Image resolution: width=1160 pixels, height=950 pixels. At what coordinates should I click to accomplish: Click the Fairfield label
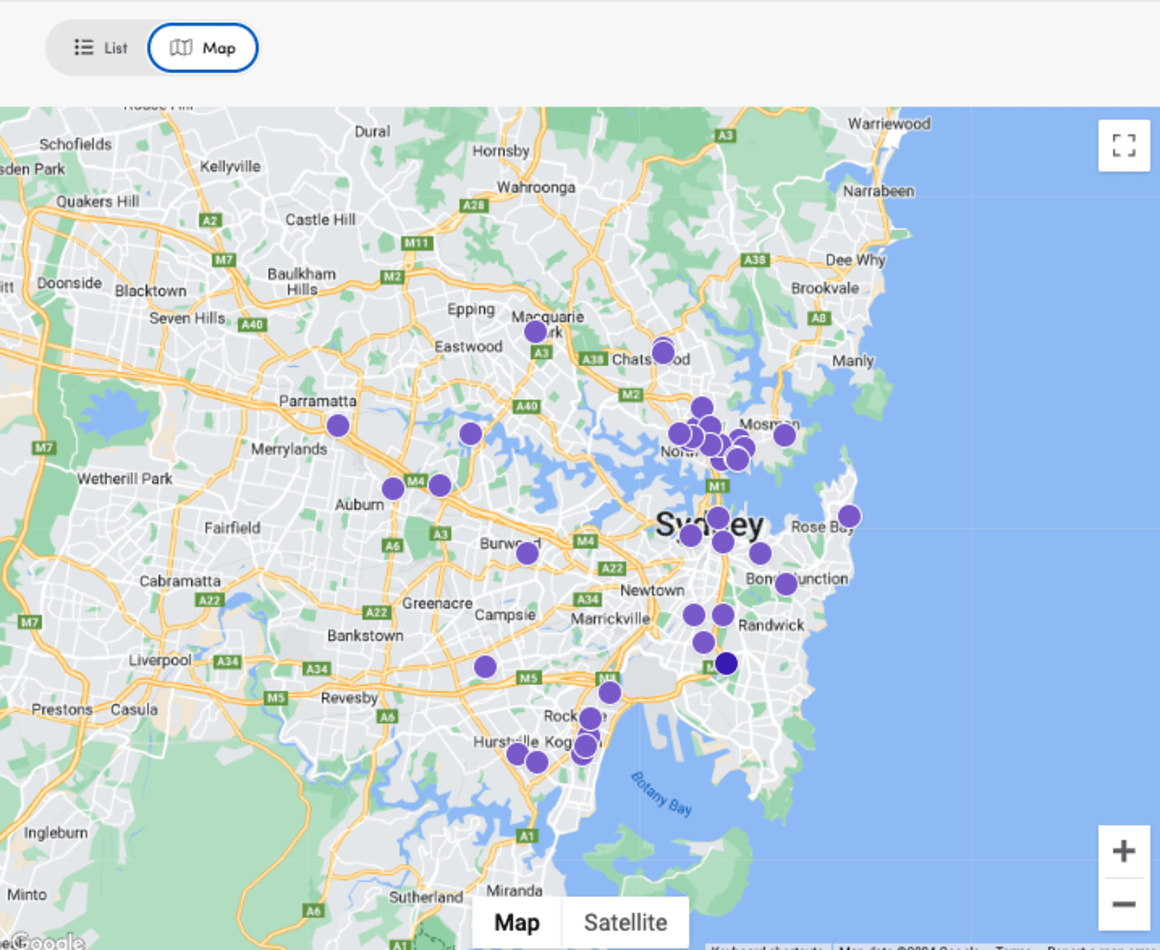point(232,528)
